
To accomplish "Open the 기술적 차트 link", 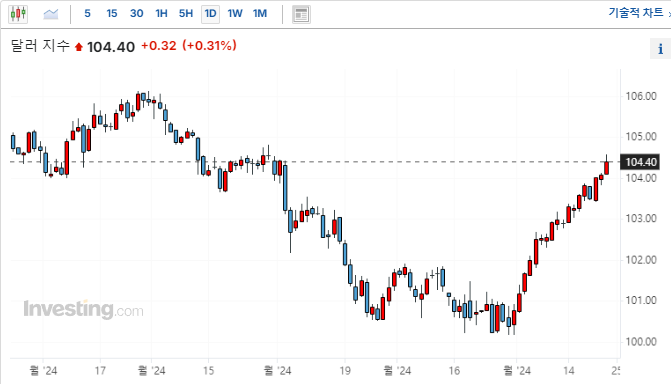I will pos(636,12).
